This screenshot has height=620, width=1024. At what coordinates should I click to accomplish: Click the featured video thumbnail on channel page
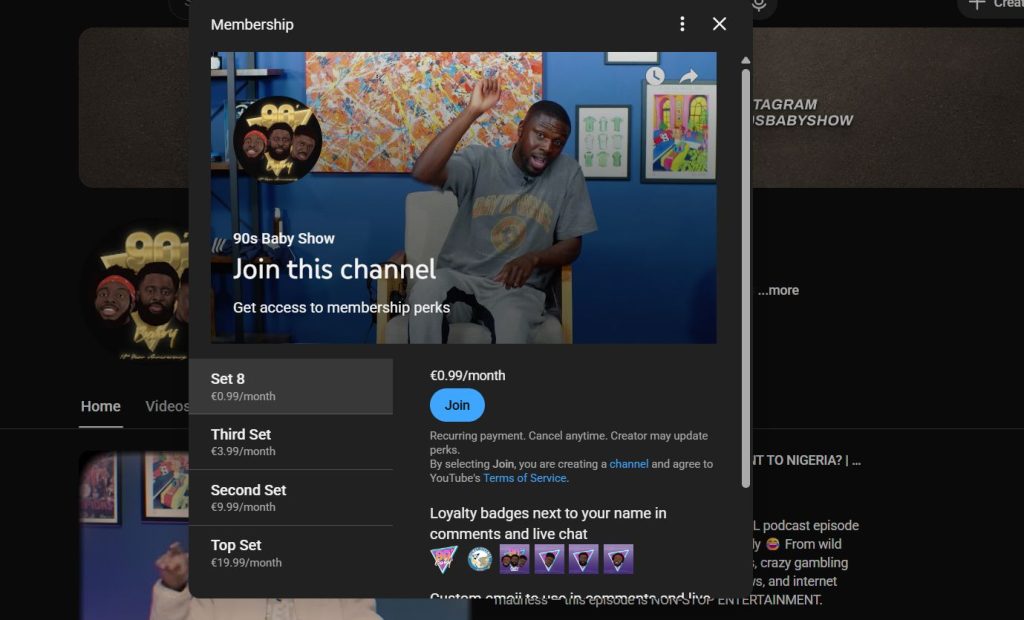135,535
